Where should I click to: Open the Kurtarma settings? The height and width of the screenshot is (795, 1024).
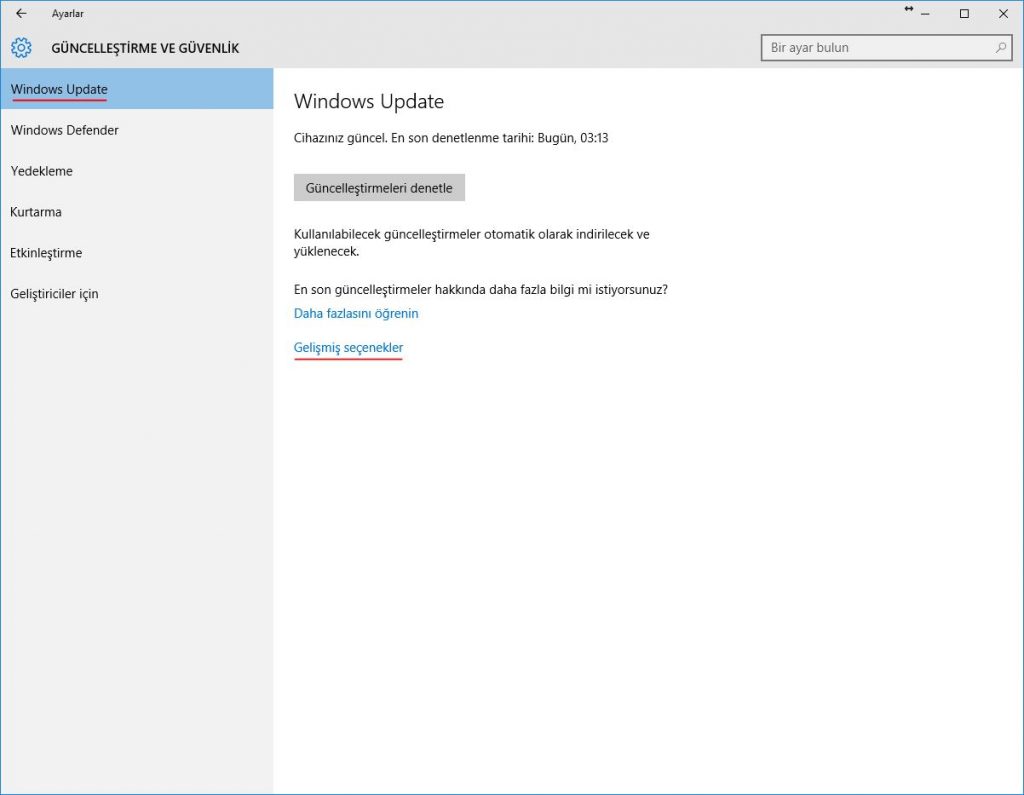tap(36, 212)
